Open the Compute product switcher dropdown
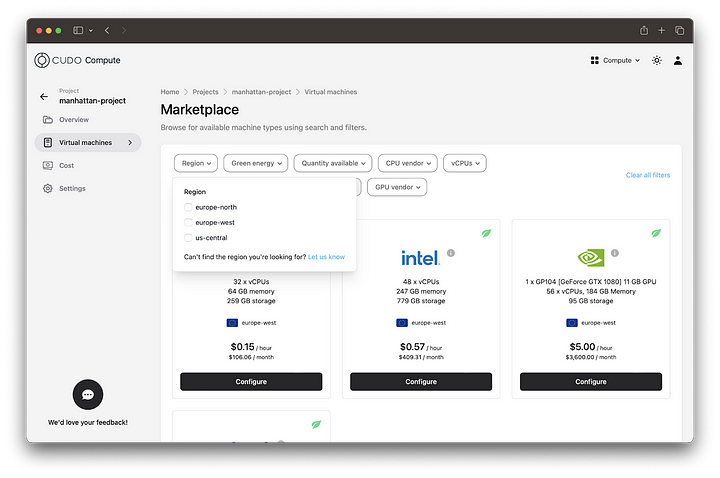The height and width of the screenshot is (478, 720). pos(615,60)
